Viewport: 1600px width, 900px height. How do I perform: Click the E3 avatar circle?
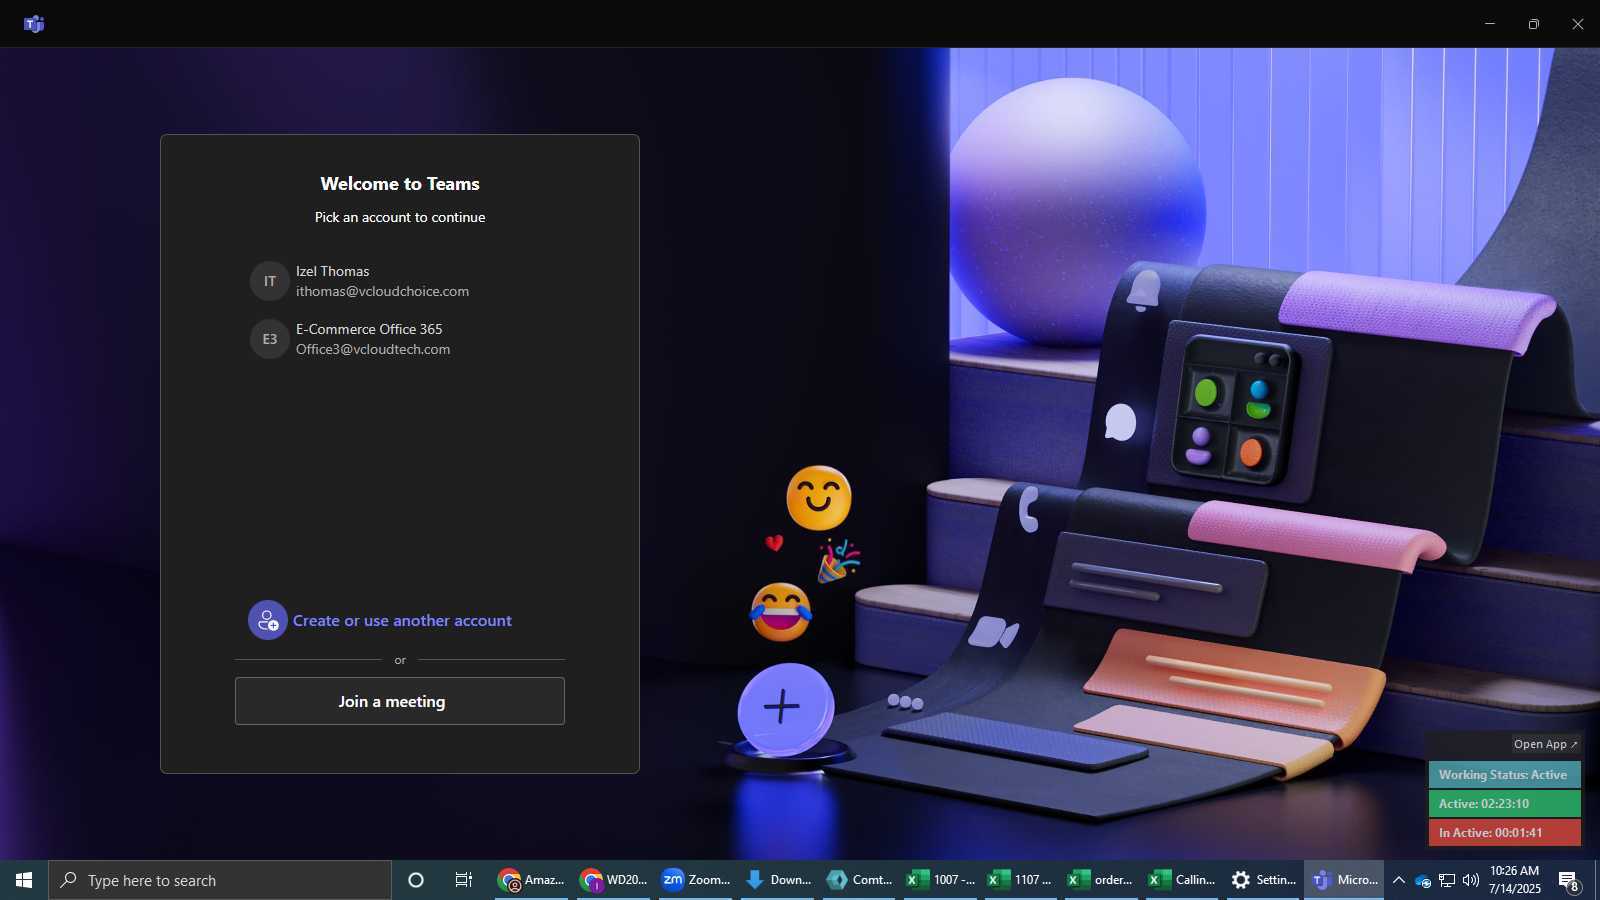[269, 339]
